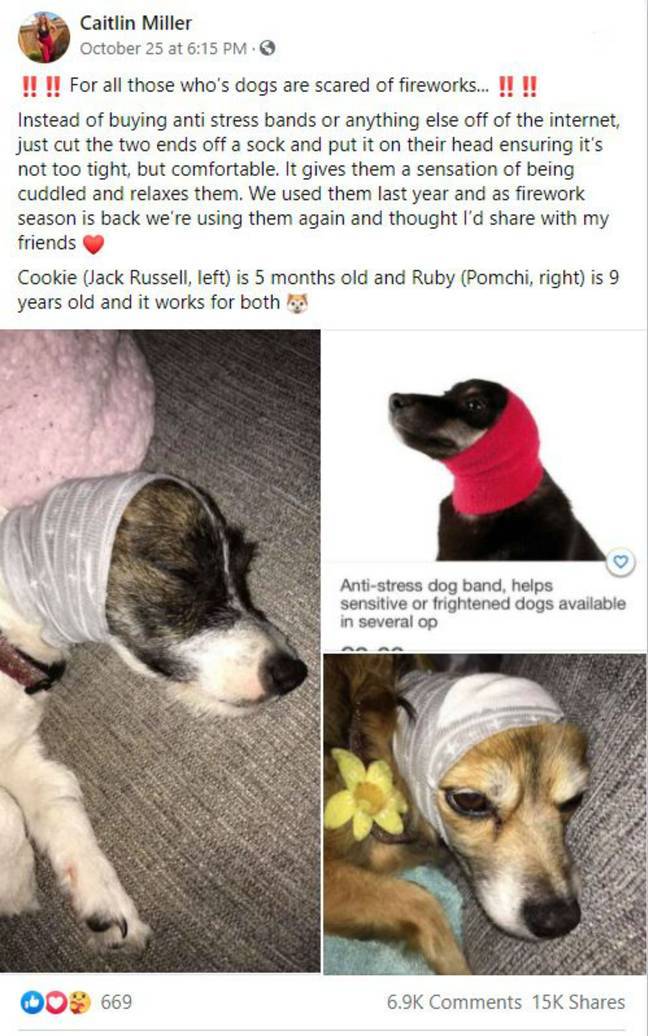Click the red heart emoji after friends
Screen dimensions: 648x1036
click(94, 244)
